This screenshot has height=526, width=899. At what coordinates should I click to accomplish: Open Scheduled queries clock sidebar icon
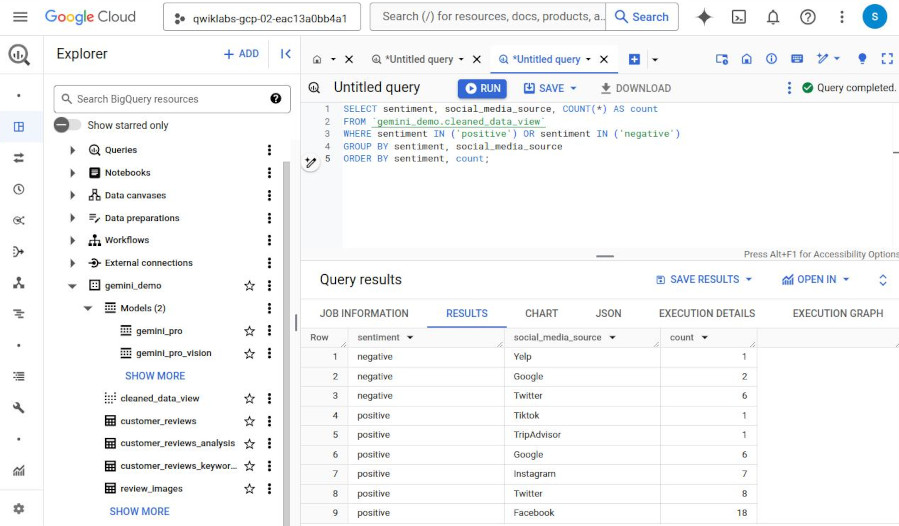19,189
